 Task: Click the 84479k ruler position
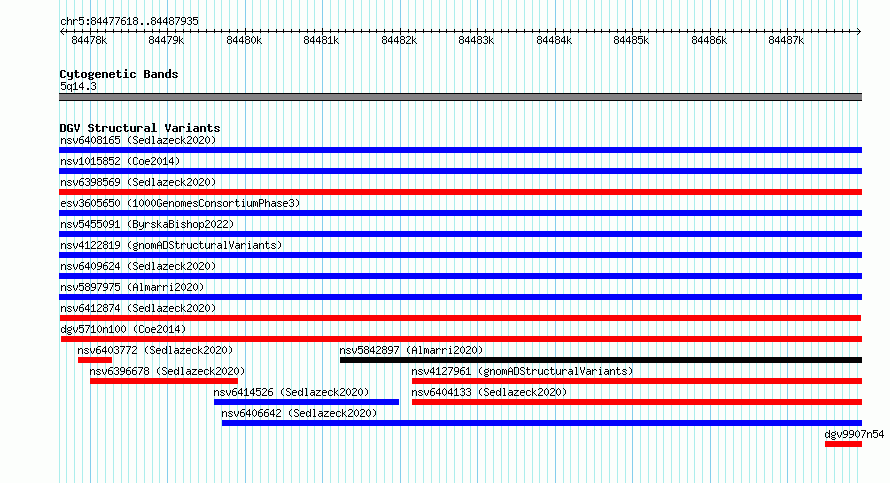click(166, 40)
